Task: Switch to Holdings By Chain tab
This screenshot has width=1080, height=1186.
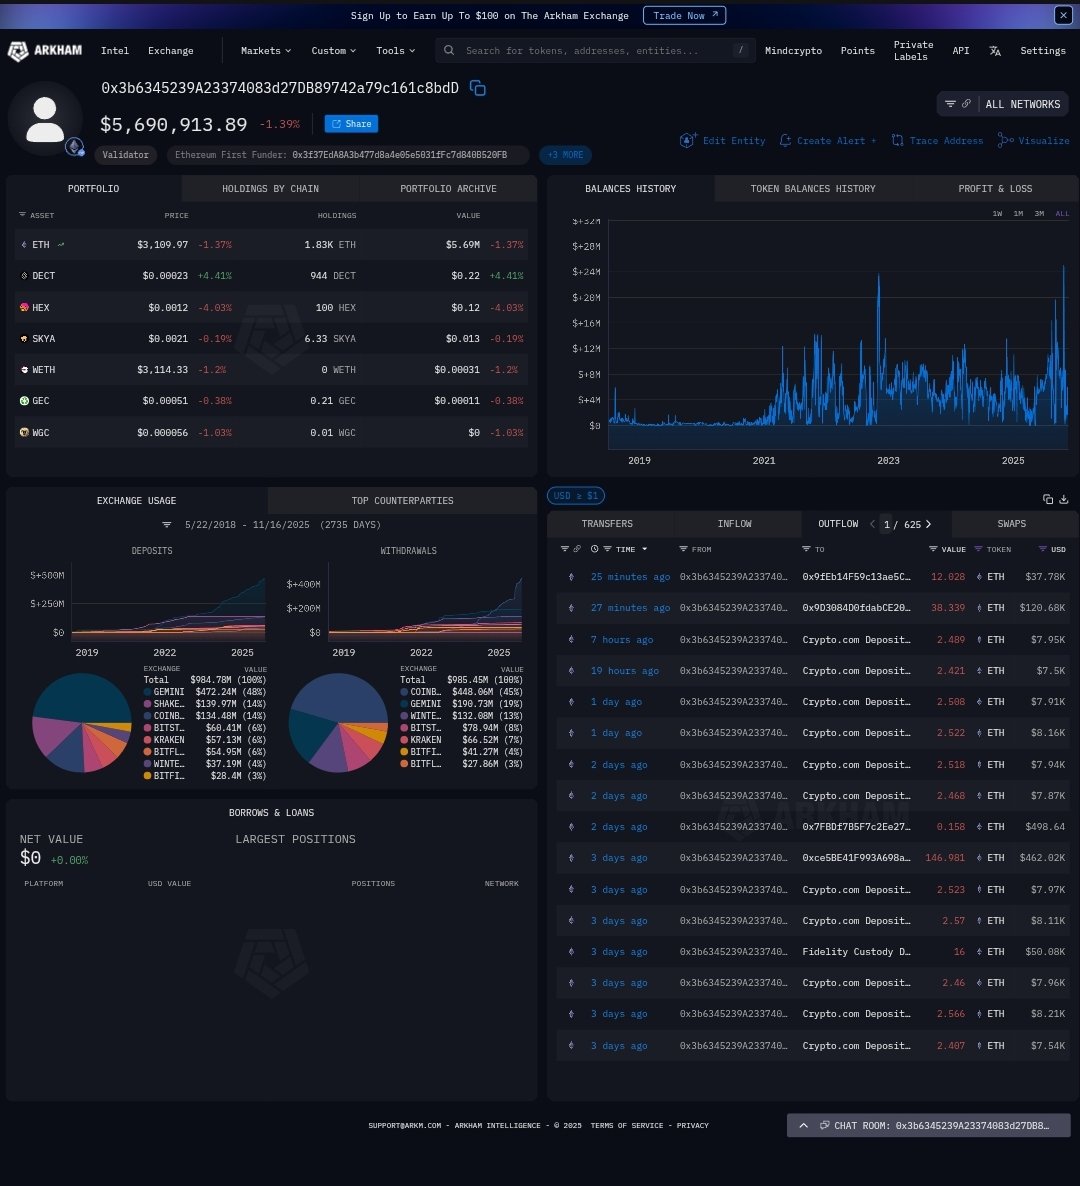Action: click(x=270, y=188)
